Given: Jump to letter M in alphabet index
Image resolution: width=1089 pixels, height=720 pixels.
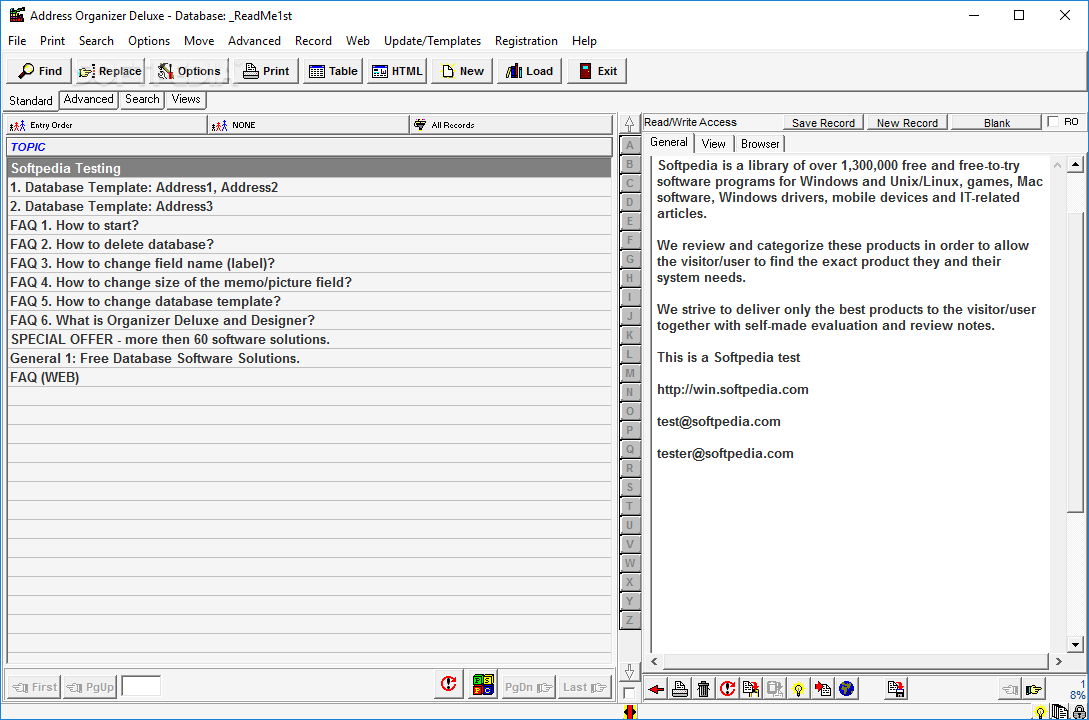Looking at the screenshot, I should 629,374.
